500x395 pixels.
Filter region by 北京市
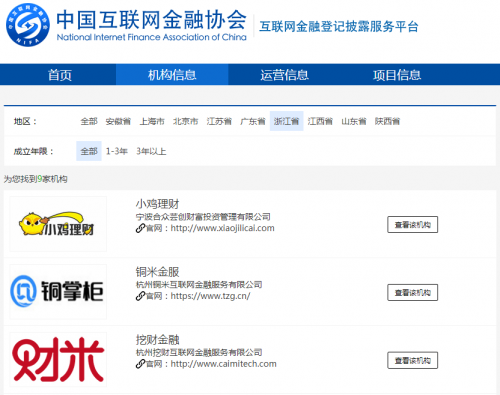(x=185, y=121)
